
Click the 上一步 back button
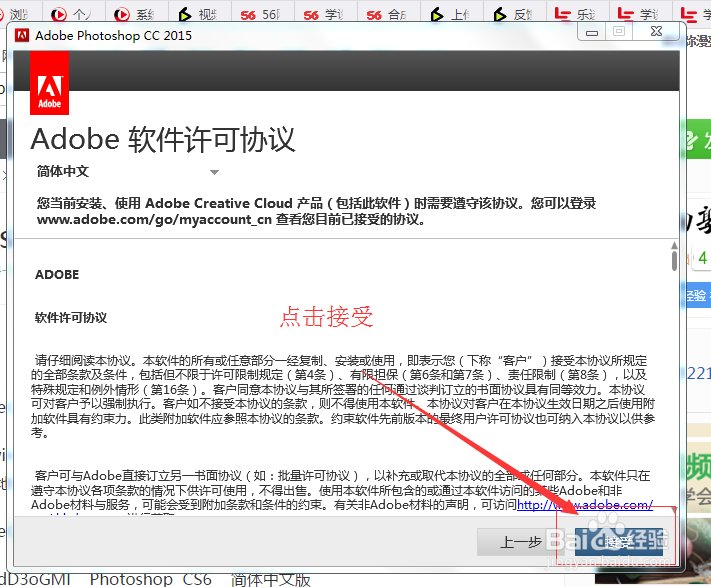(519, 542)
